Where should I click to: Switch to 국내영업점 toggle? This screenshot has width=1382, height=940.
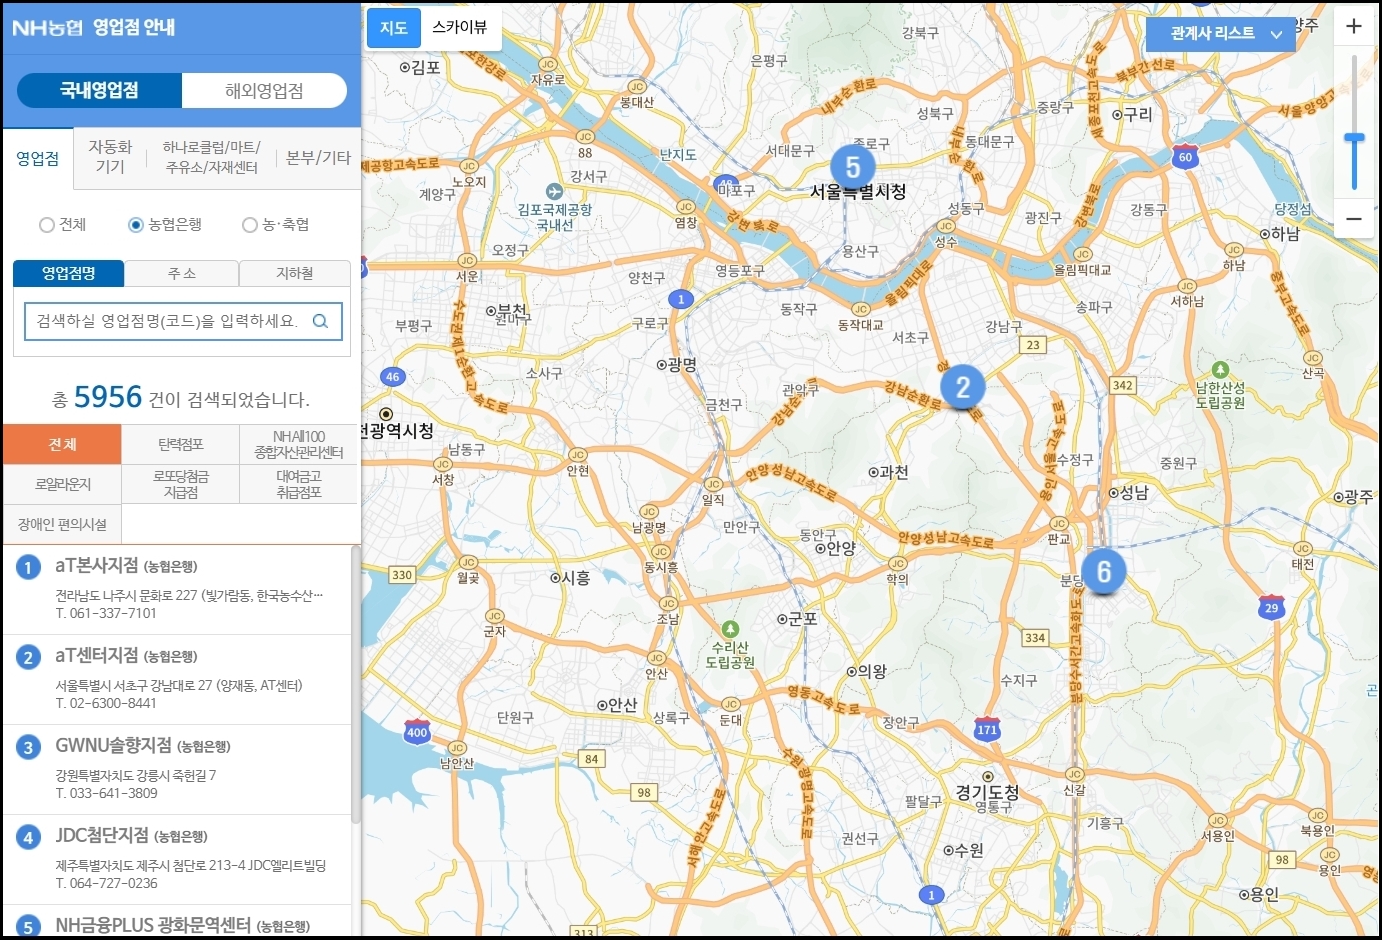[x=99, y=90]
